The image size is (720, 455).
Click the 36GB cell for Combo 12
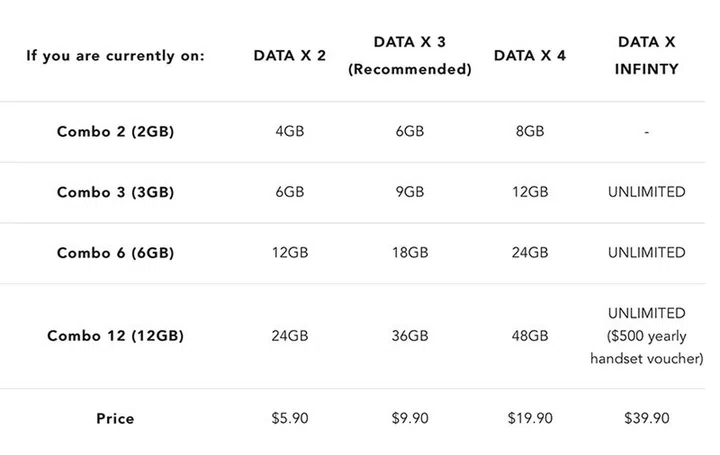pyautogui.click(x=409, y=336)
